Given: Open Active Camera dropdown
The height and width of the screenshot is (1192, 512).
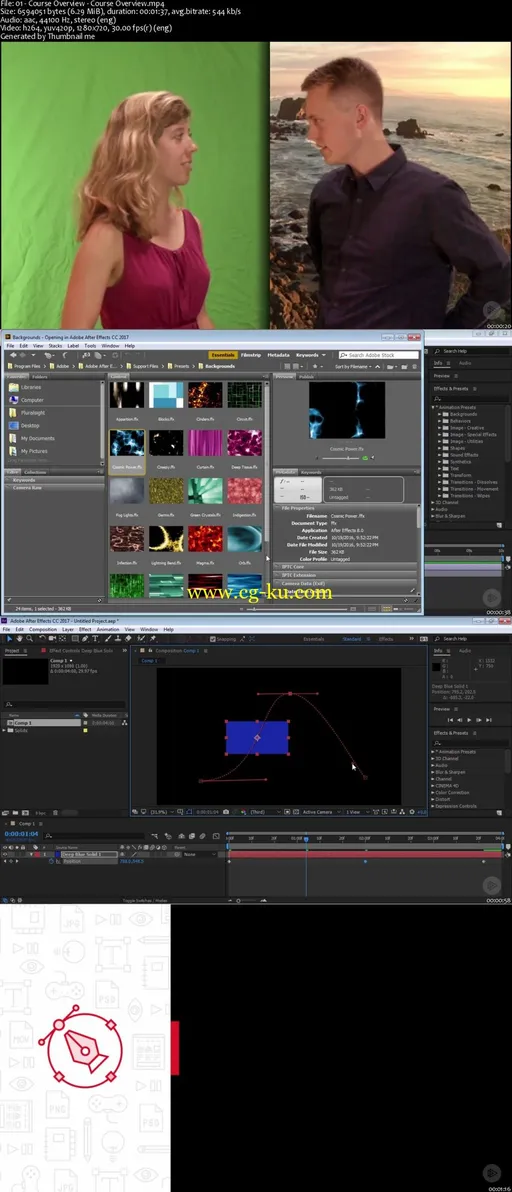Looking at the screenshot, I should (x=321, y=812).
